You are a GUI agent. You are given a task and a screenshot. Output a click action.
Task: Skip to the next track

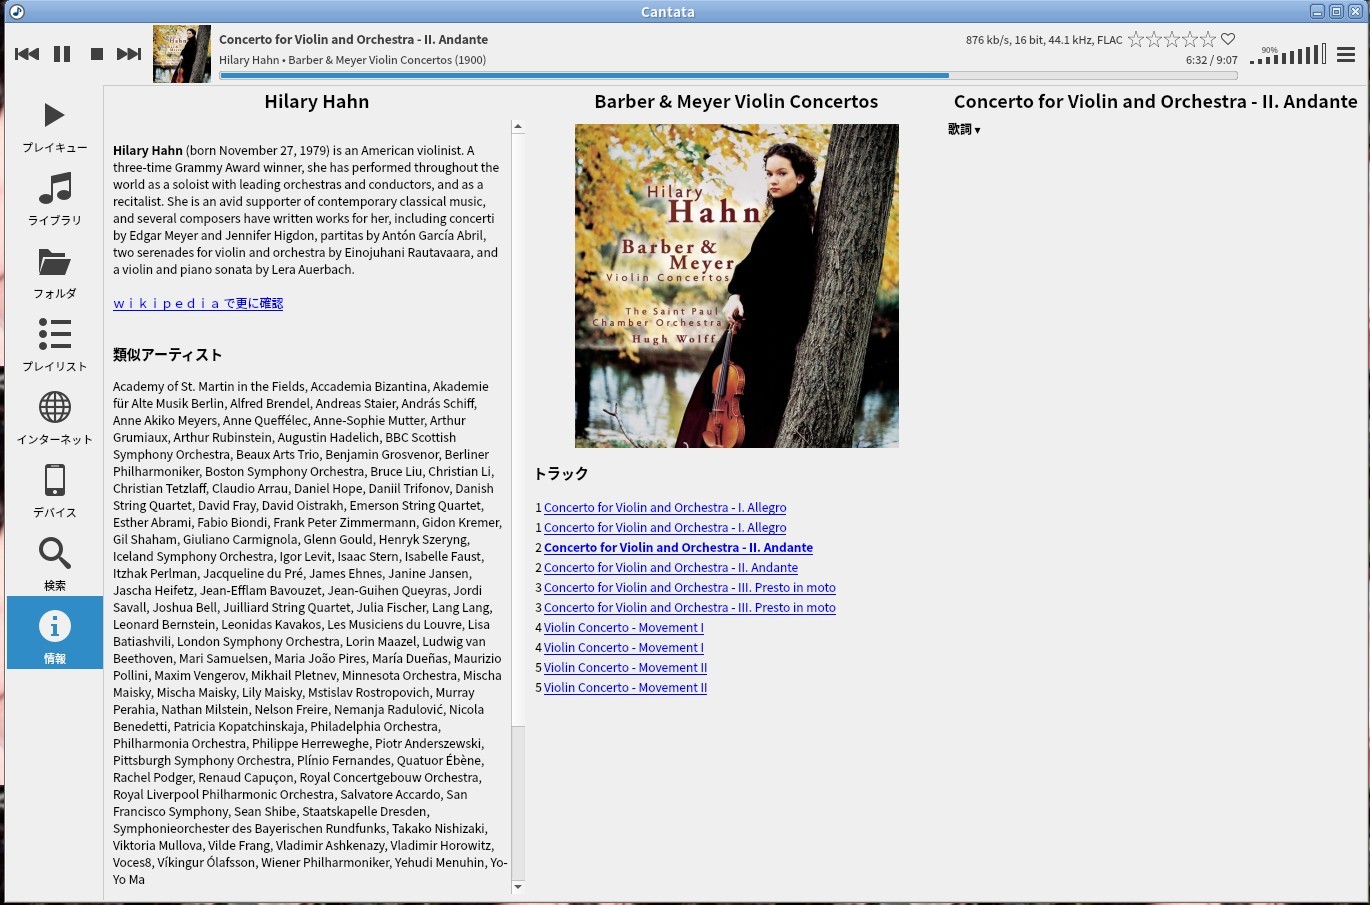coord(129,54)
